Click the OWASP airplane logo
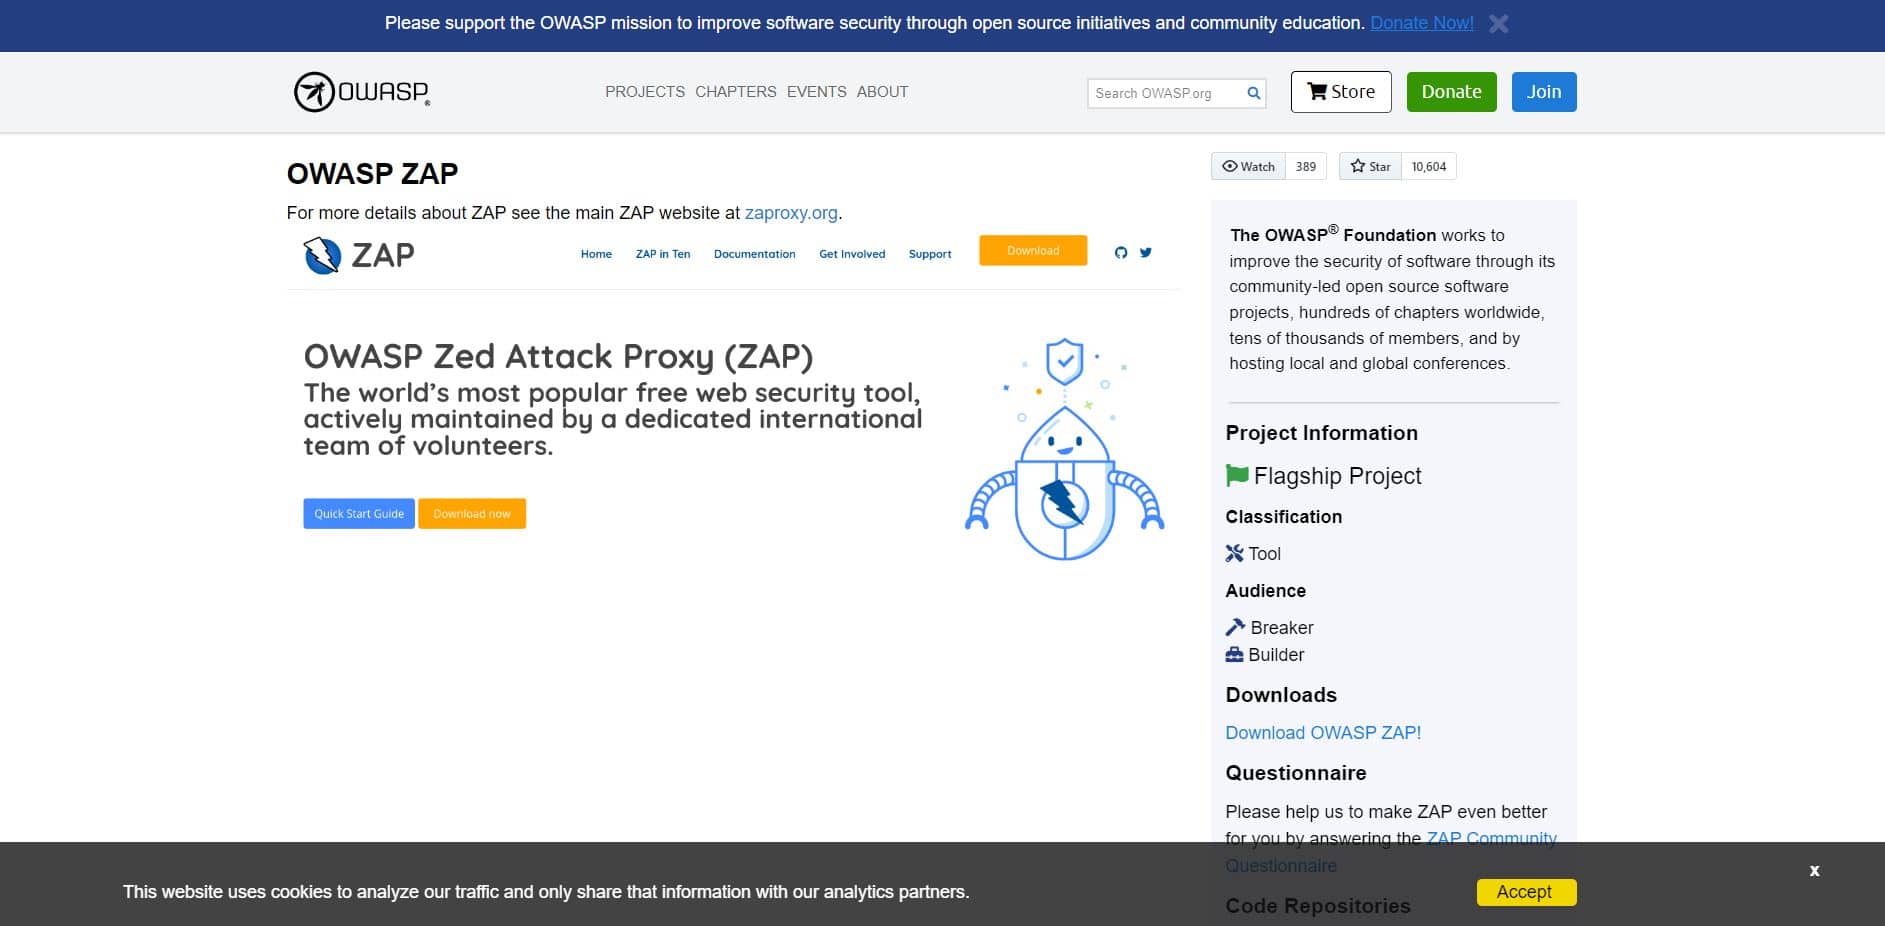The width and height of the screenshot is (1885, 926). [313, 91]
